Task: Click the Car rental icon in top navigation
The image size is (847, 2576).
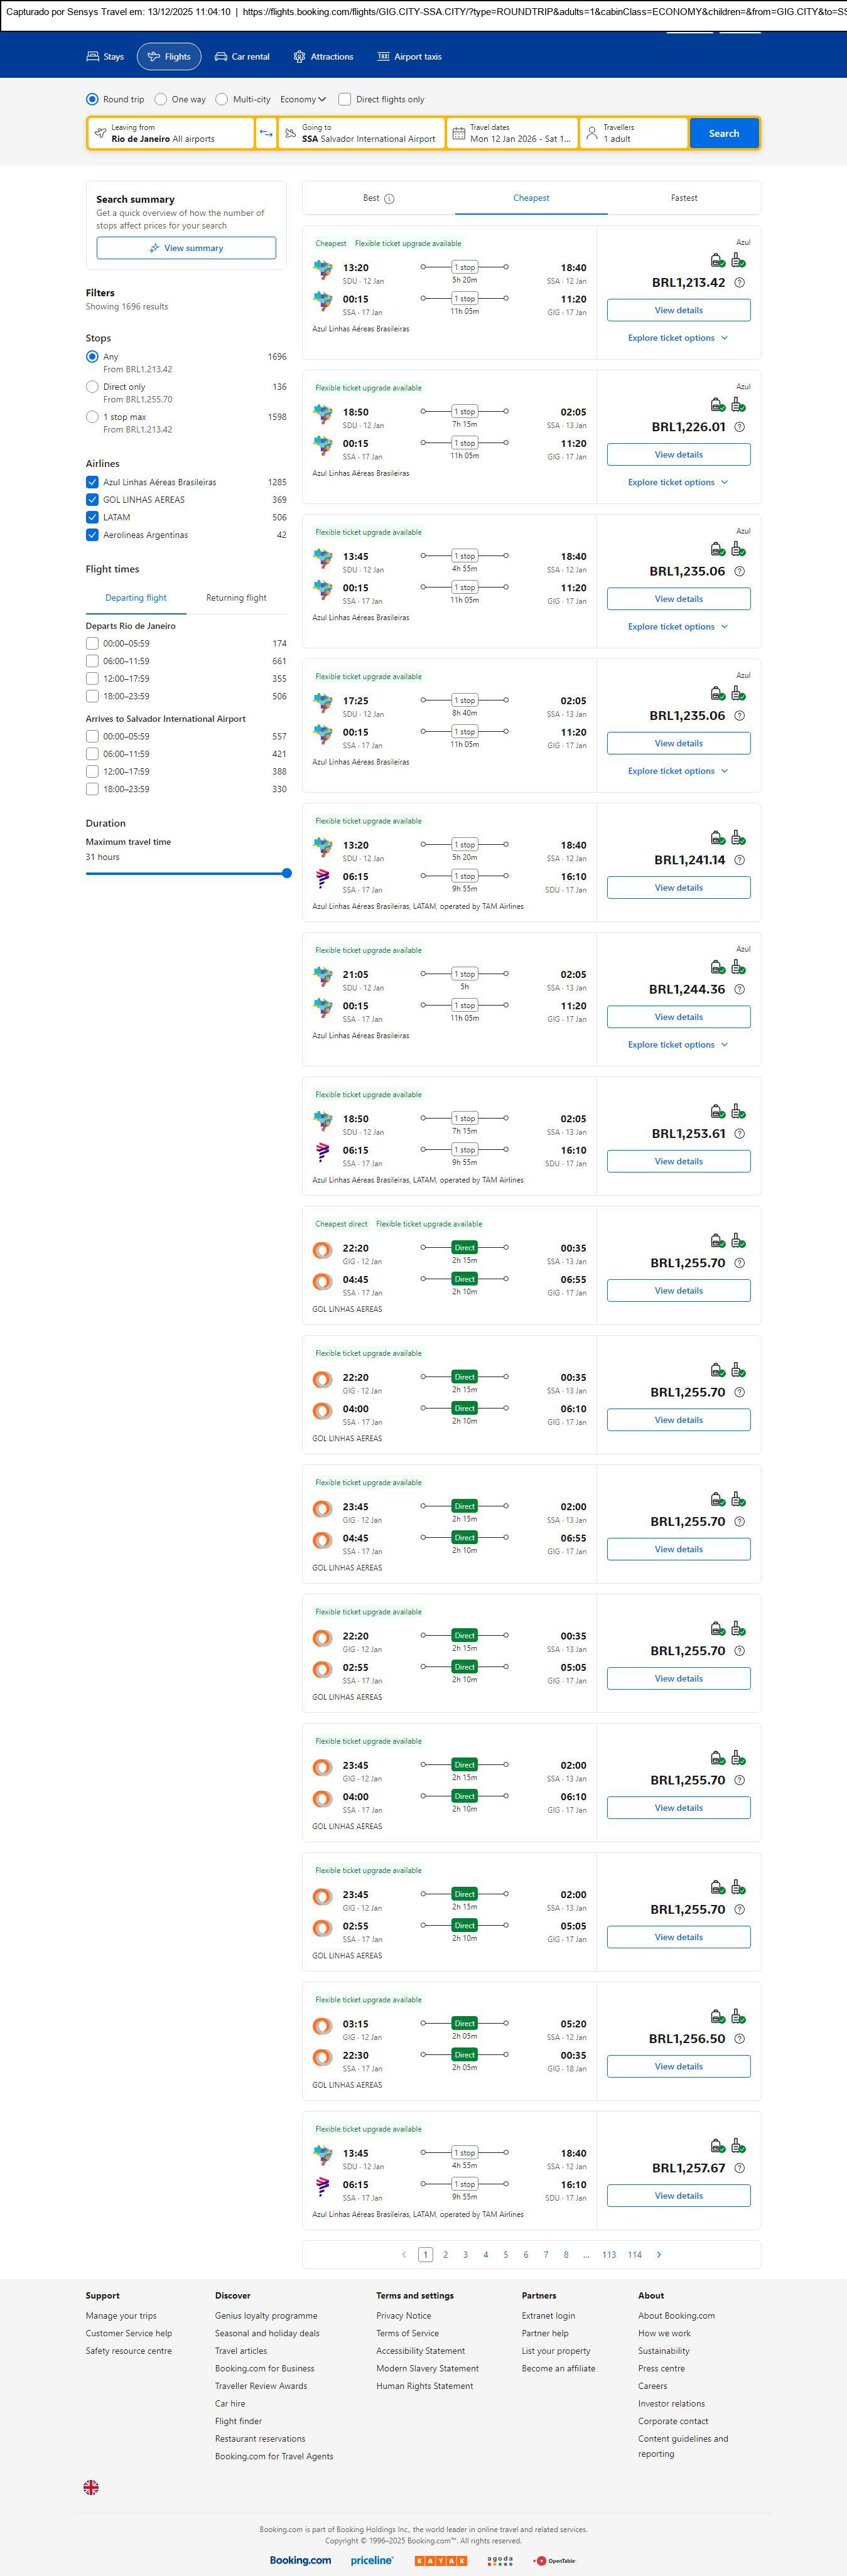Action: (x=221, y=57)
